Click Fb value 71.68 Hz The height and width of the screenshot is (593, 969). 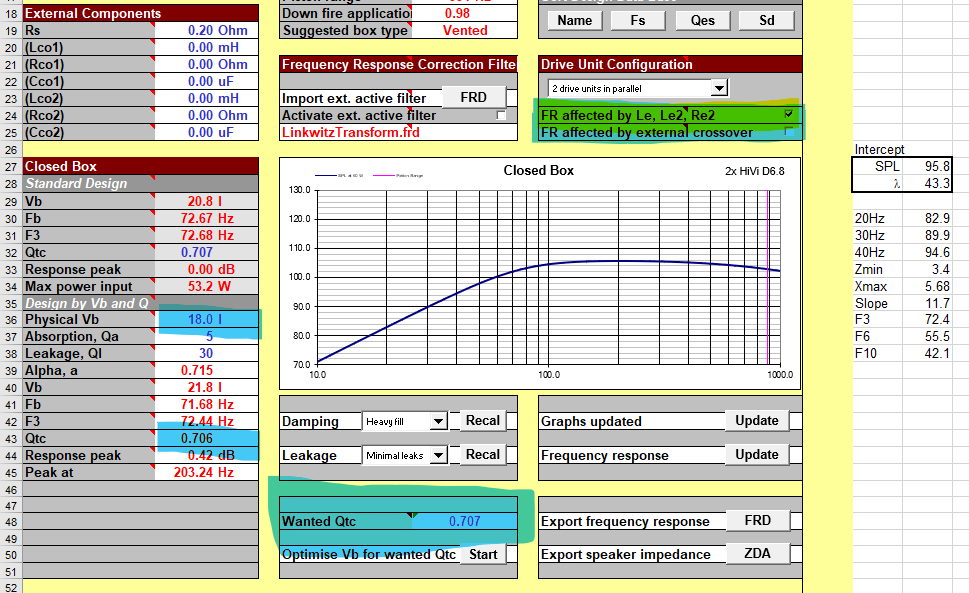point(206,405)
